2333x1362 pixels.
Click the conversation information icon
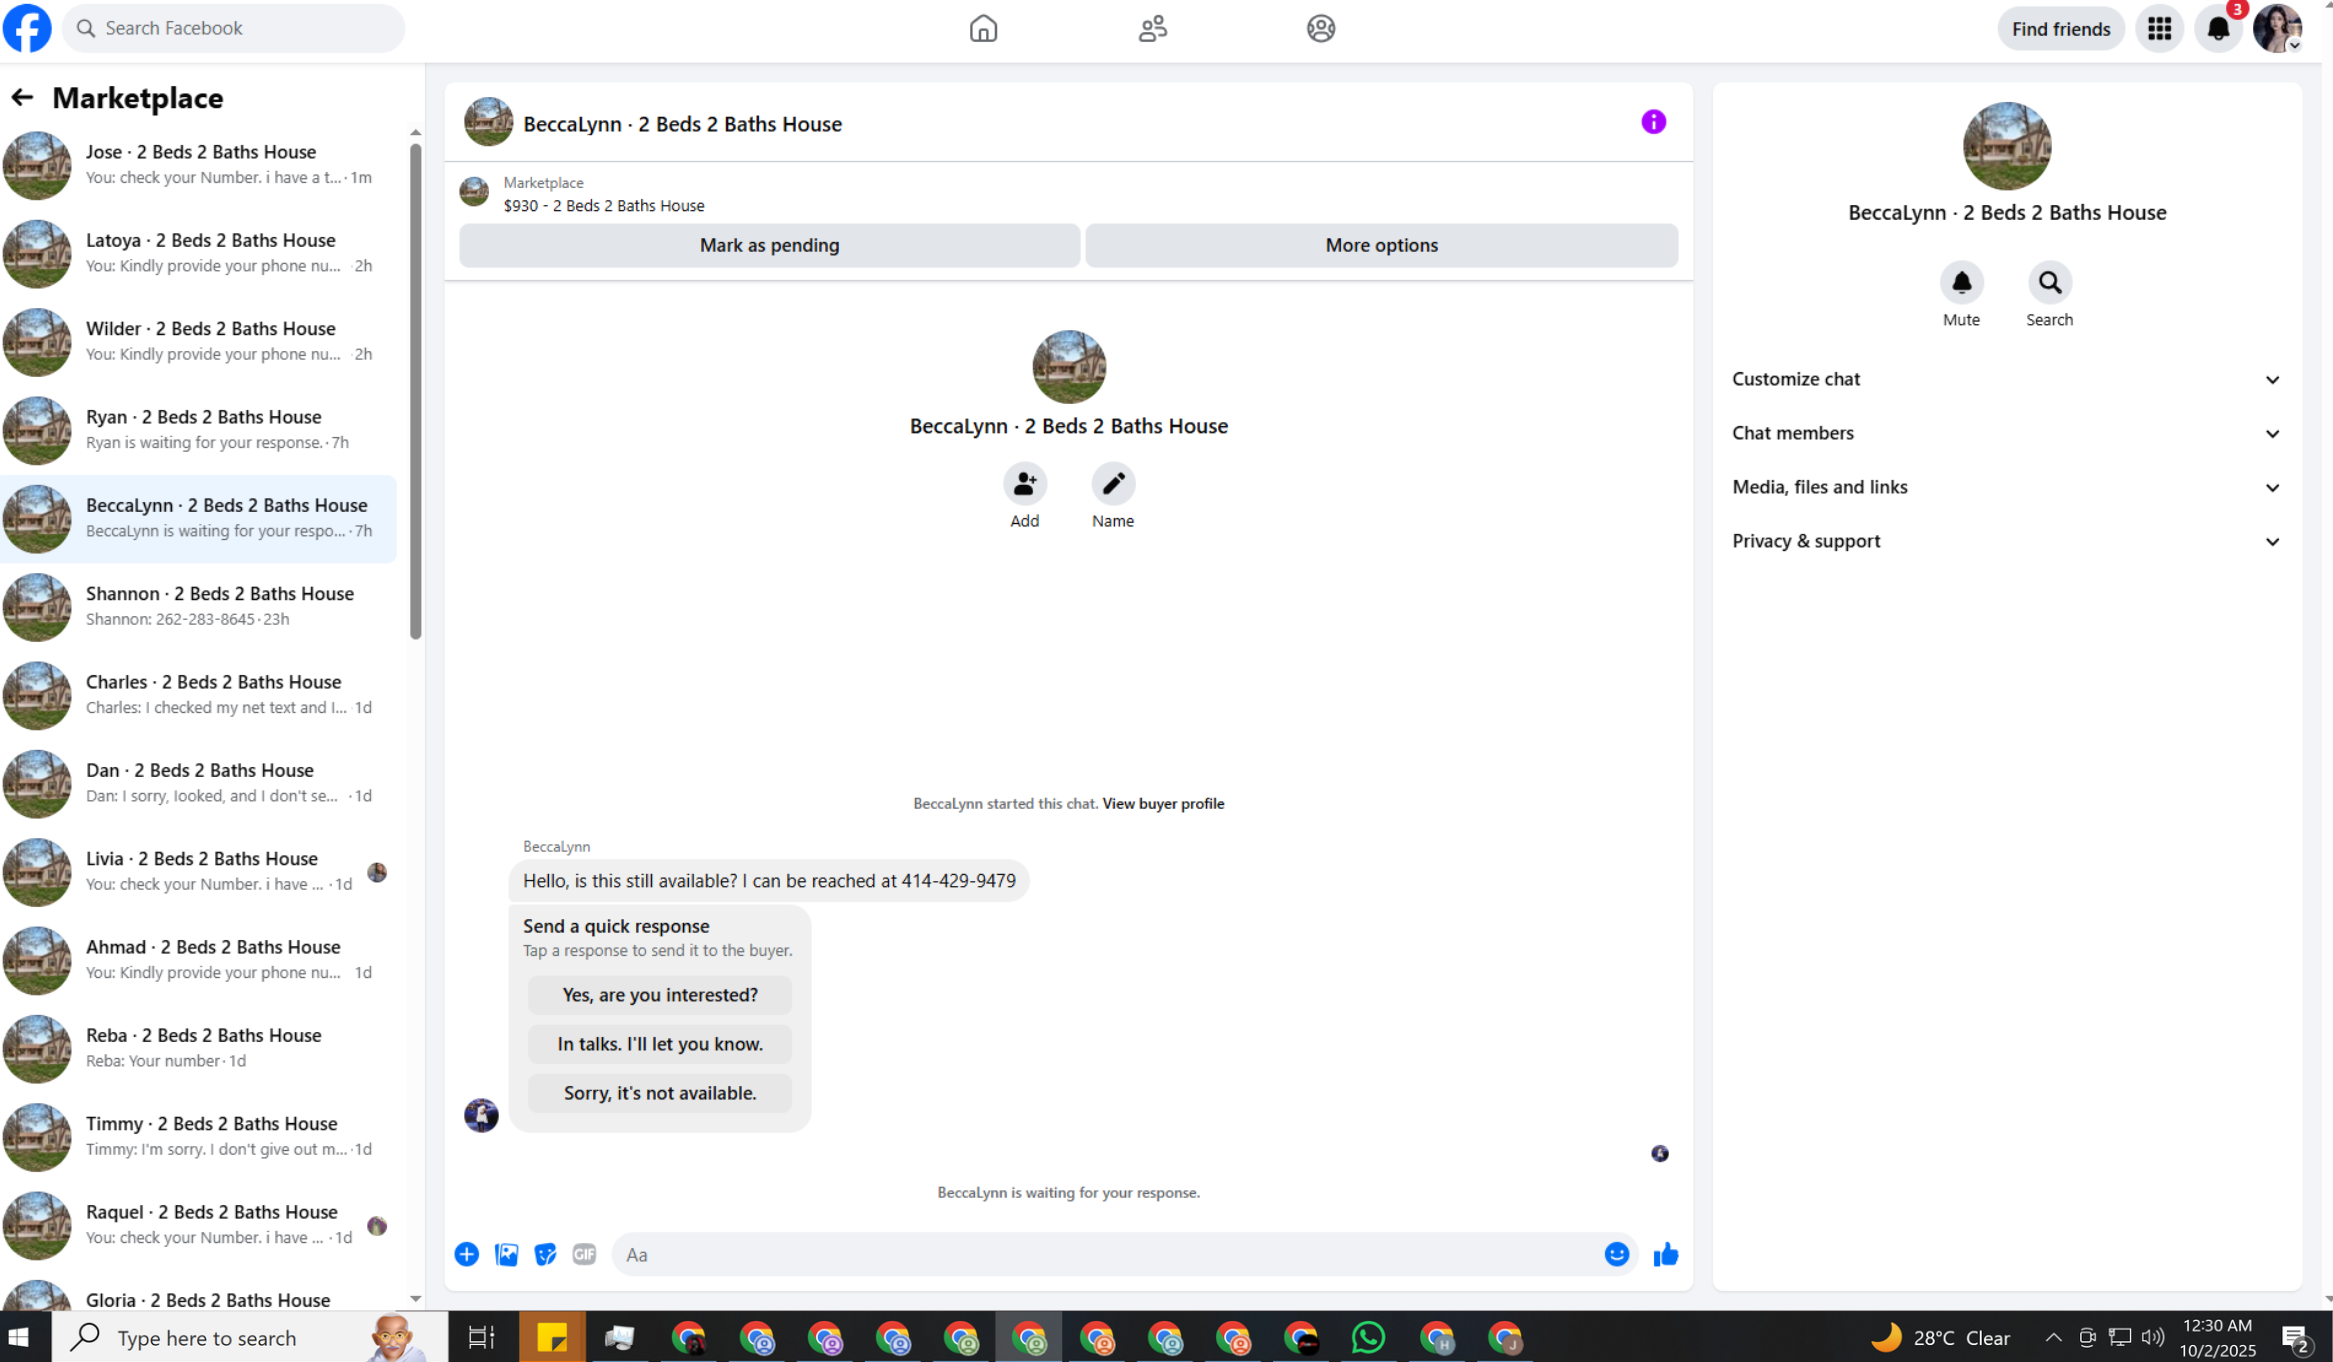(x=1653, y=122)
